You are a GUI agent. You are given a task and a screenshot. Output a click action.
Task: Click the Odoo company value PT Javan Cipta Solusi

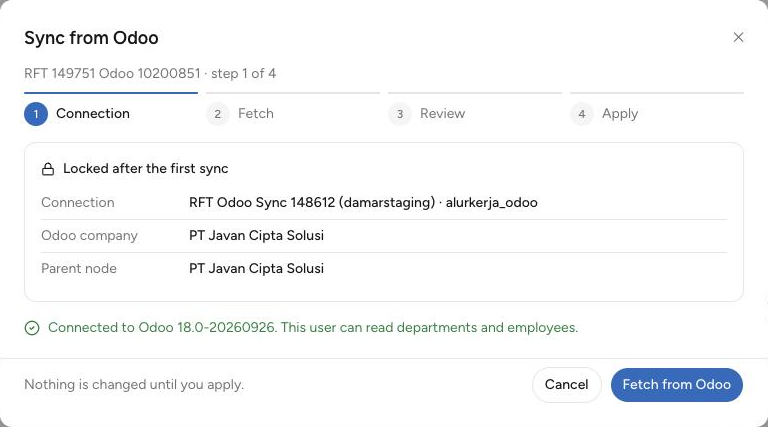pyautogui.click(x=256, y=236)
